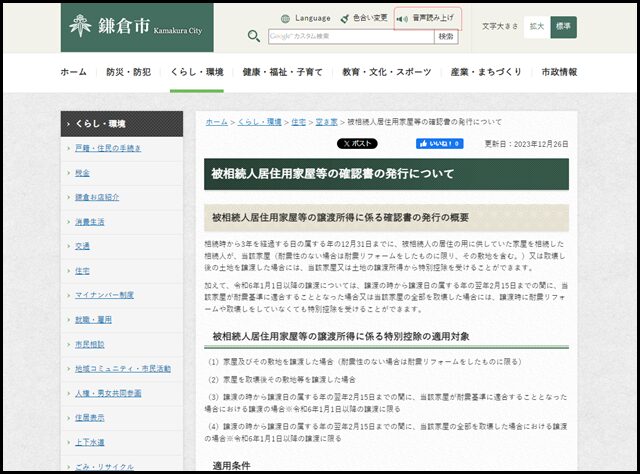Image resolution: width=640 pixels, height=474 pixels.
Task: Open 住宅 sidebar link
Action: (x=82, y=271)
